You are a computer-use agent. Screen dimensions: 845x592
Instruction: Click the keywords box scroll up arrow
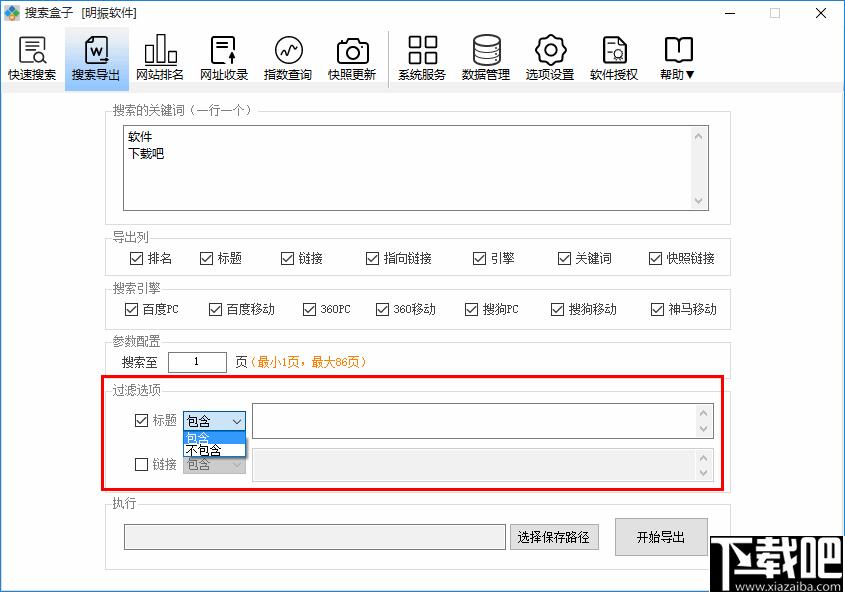[698, 136]
